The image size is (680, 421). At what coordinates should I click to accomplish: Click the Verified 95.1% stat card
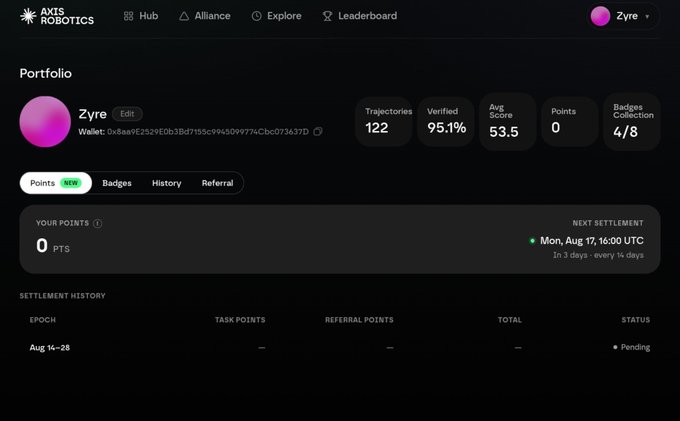(446, 121)
